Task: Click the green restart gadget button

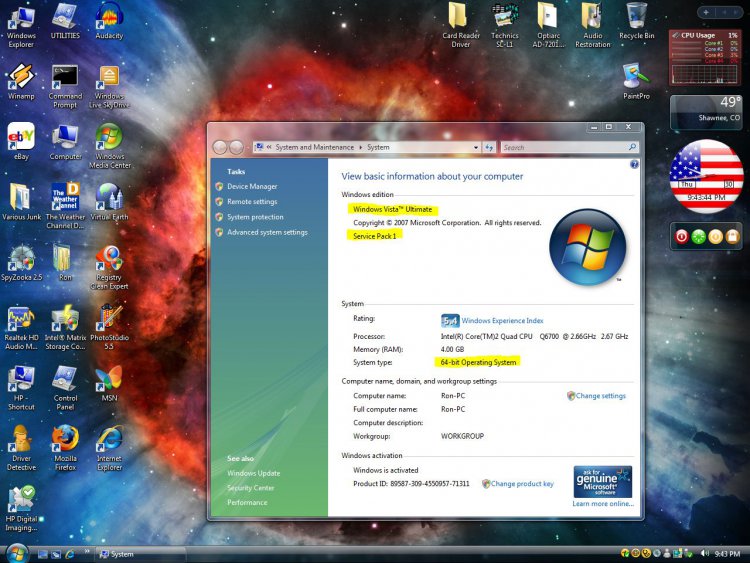Action: [698, 236]
